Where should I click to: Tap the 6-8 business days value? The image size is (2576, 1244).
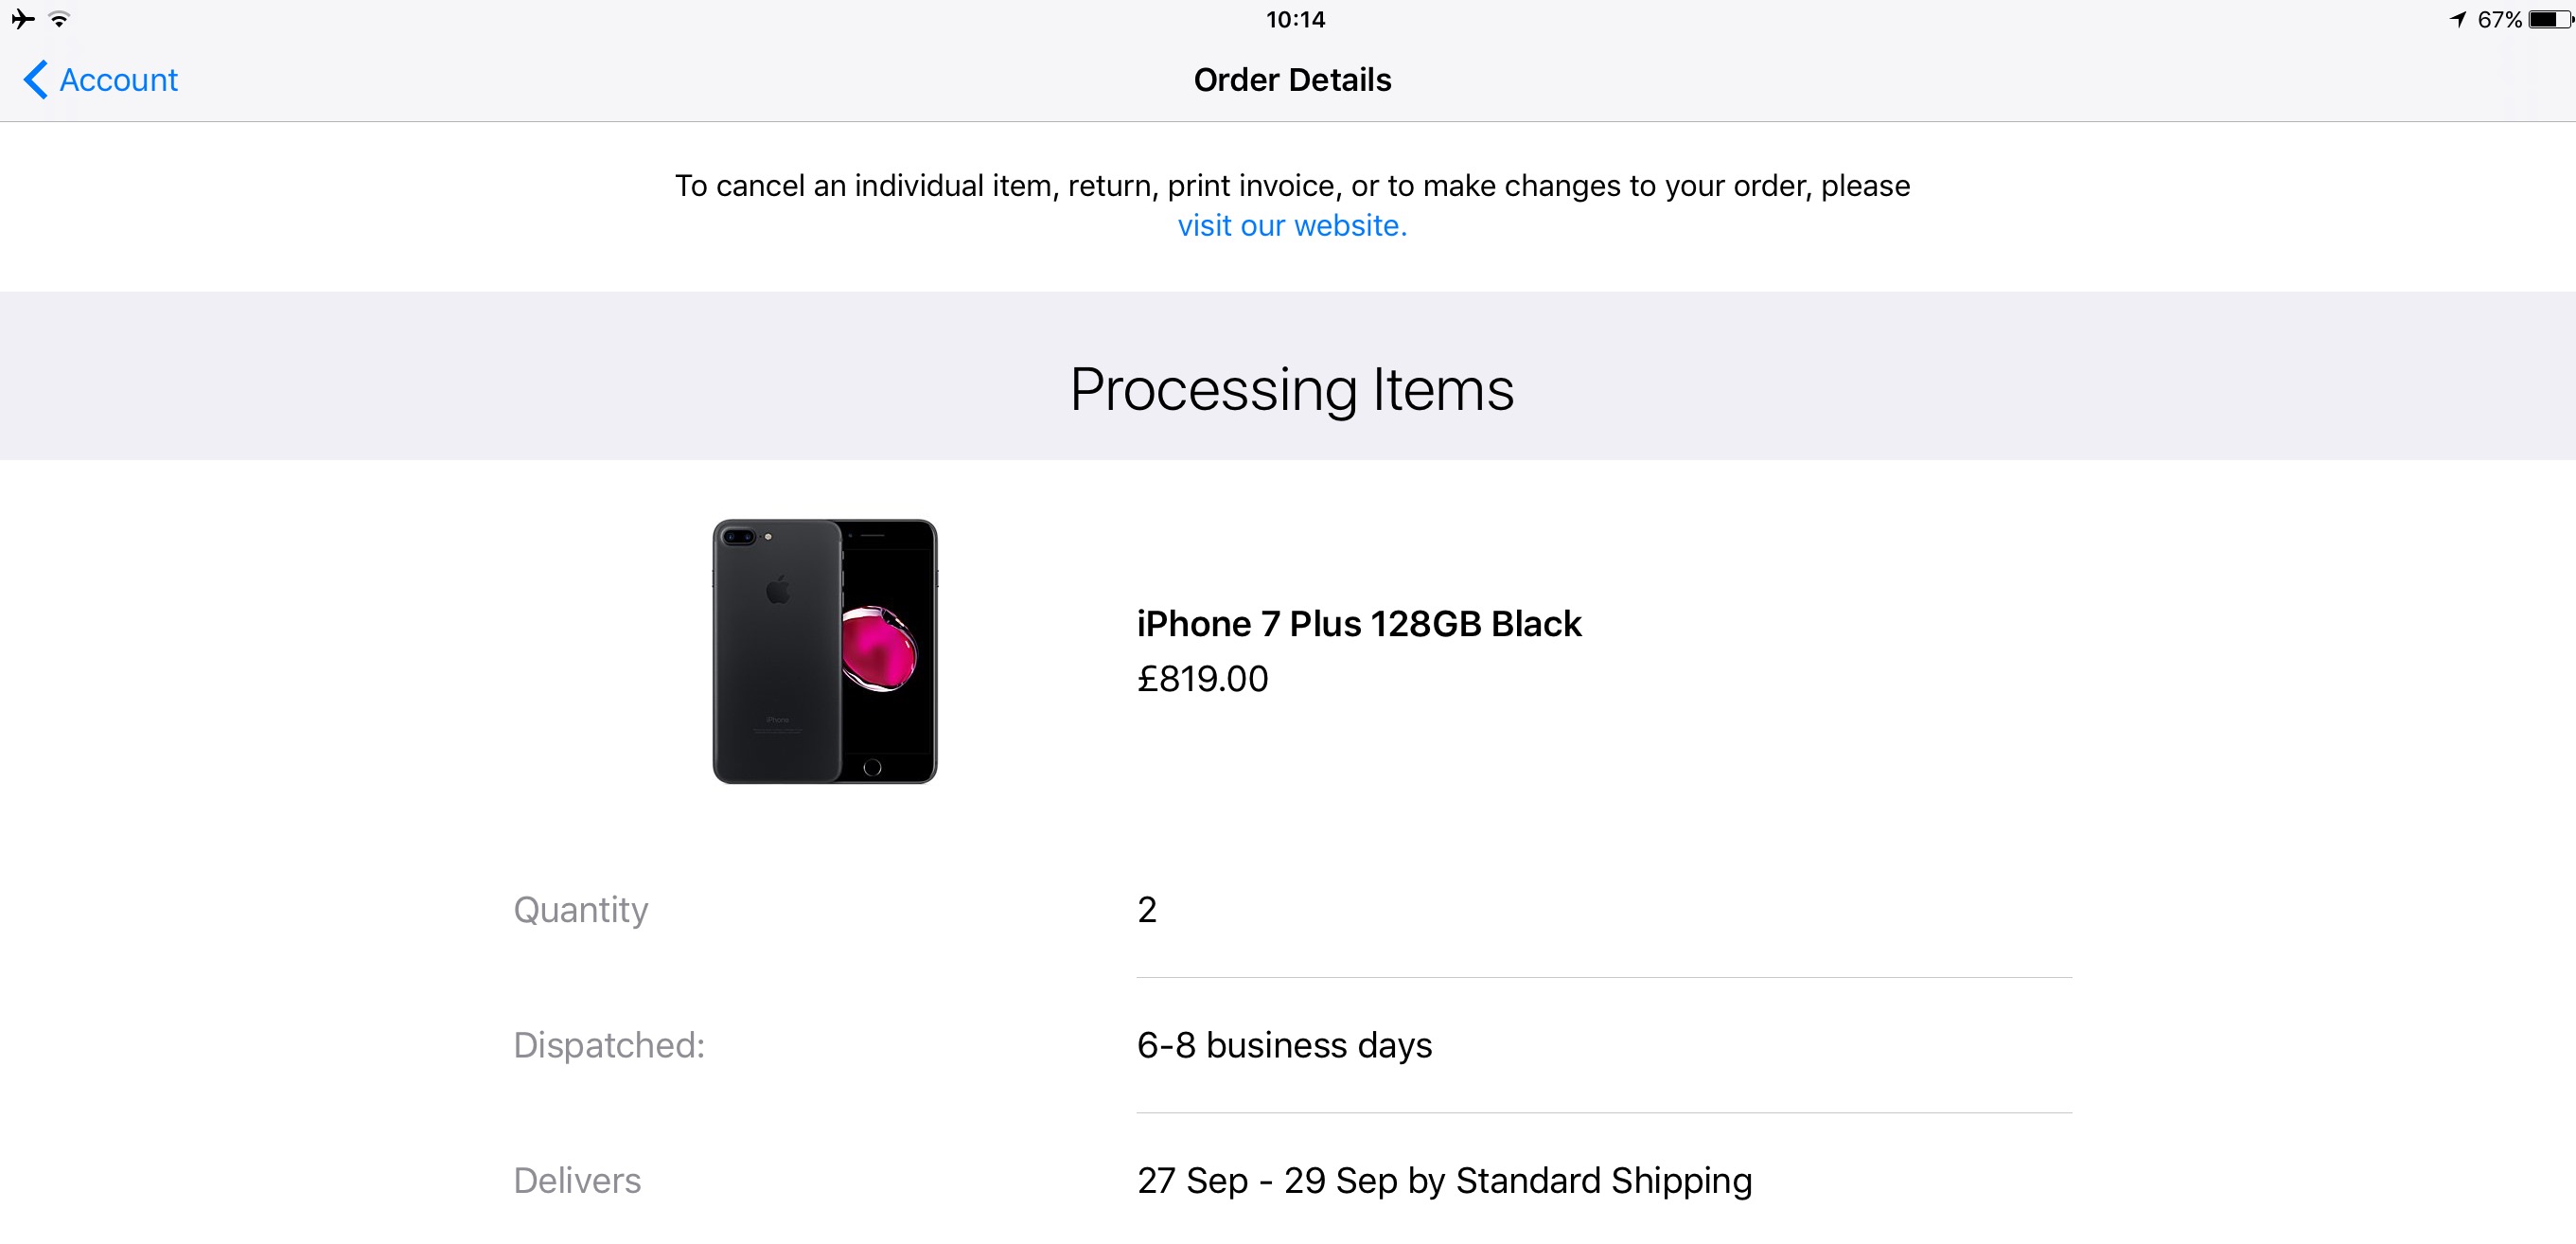coord(1284,1045)
